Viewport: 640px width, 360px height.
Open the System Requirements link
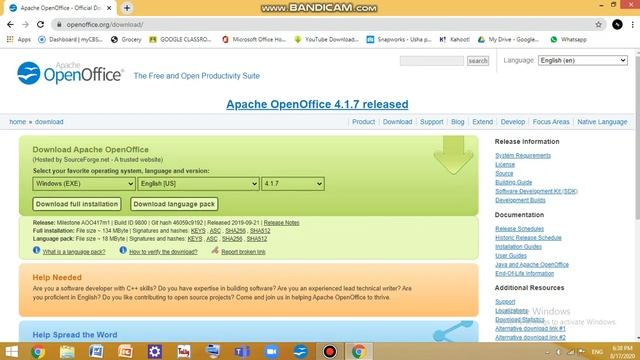(523, 156)
